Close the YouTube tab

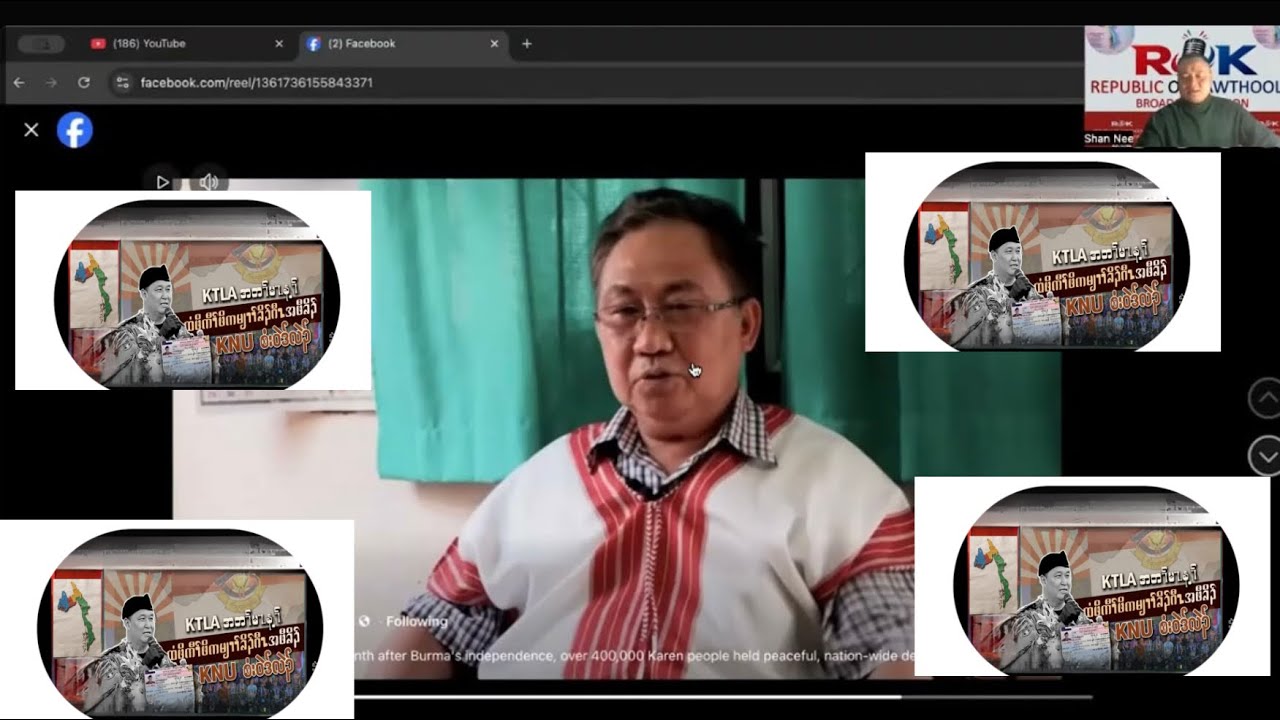[279, 44]
